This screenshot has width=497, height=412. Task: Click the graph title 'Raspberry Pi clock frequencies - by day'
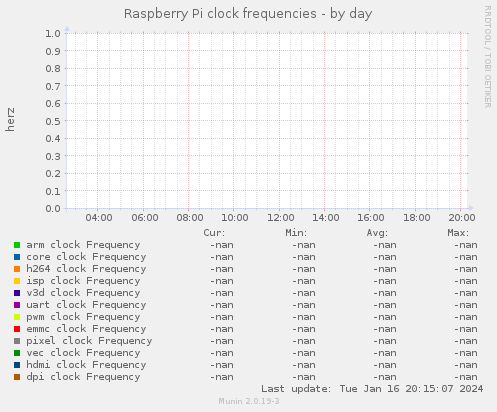[x=248, y=14]
